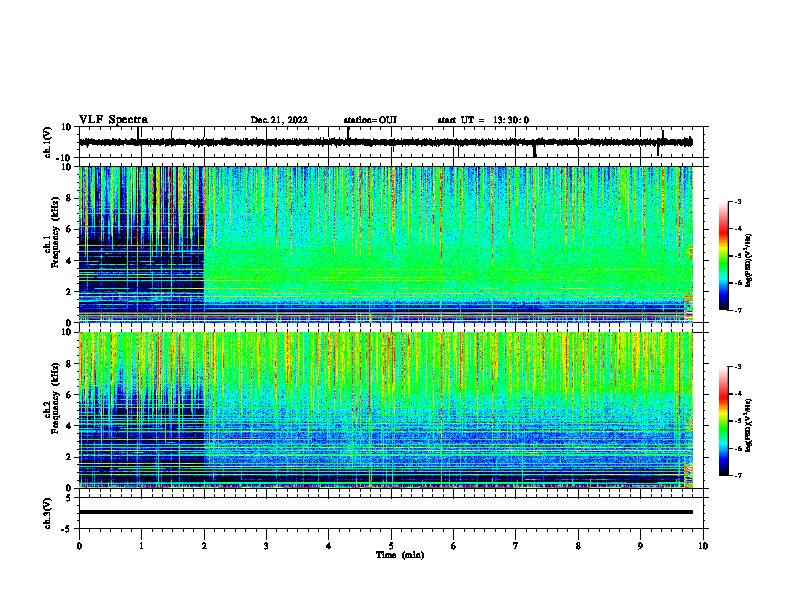Click the '6' kHz tick on ch.1 frequency axis
The height and width of the screenshot is (612, 792).
[x=69, y=229]
